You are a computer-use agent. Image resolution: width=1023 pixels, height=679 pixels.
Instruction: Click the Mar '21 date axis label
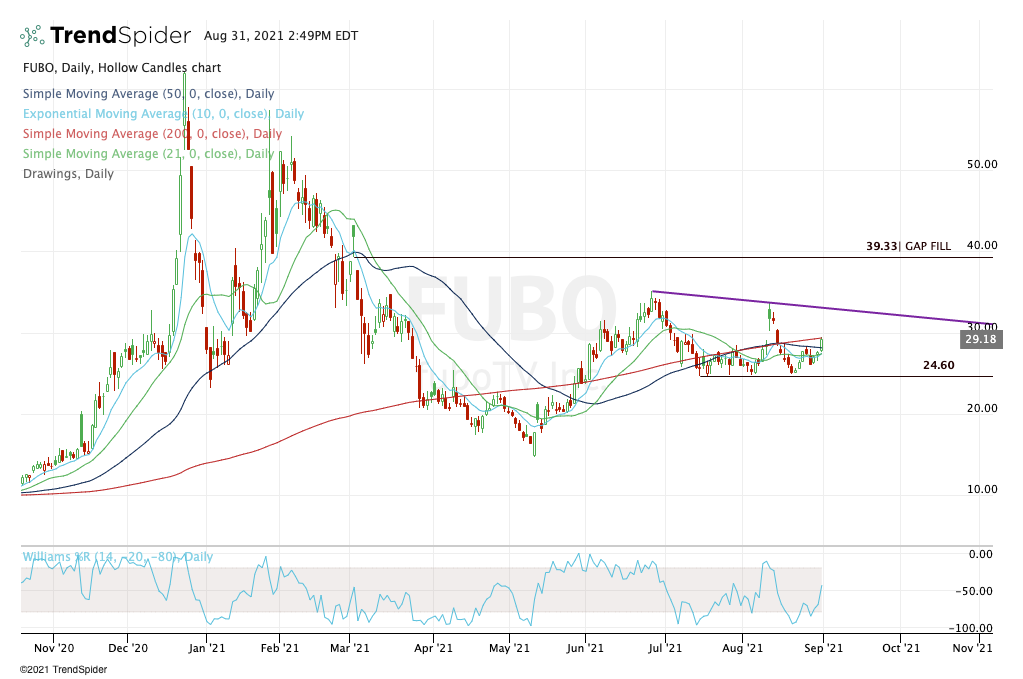click(350, 648)
